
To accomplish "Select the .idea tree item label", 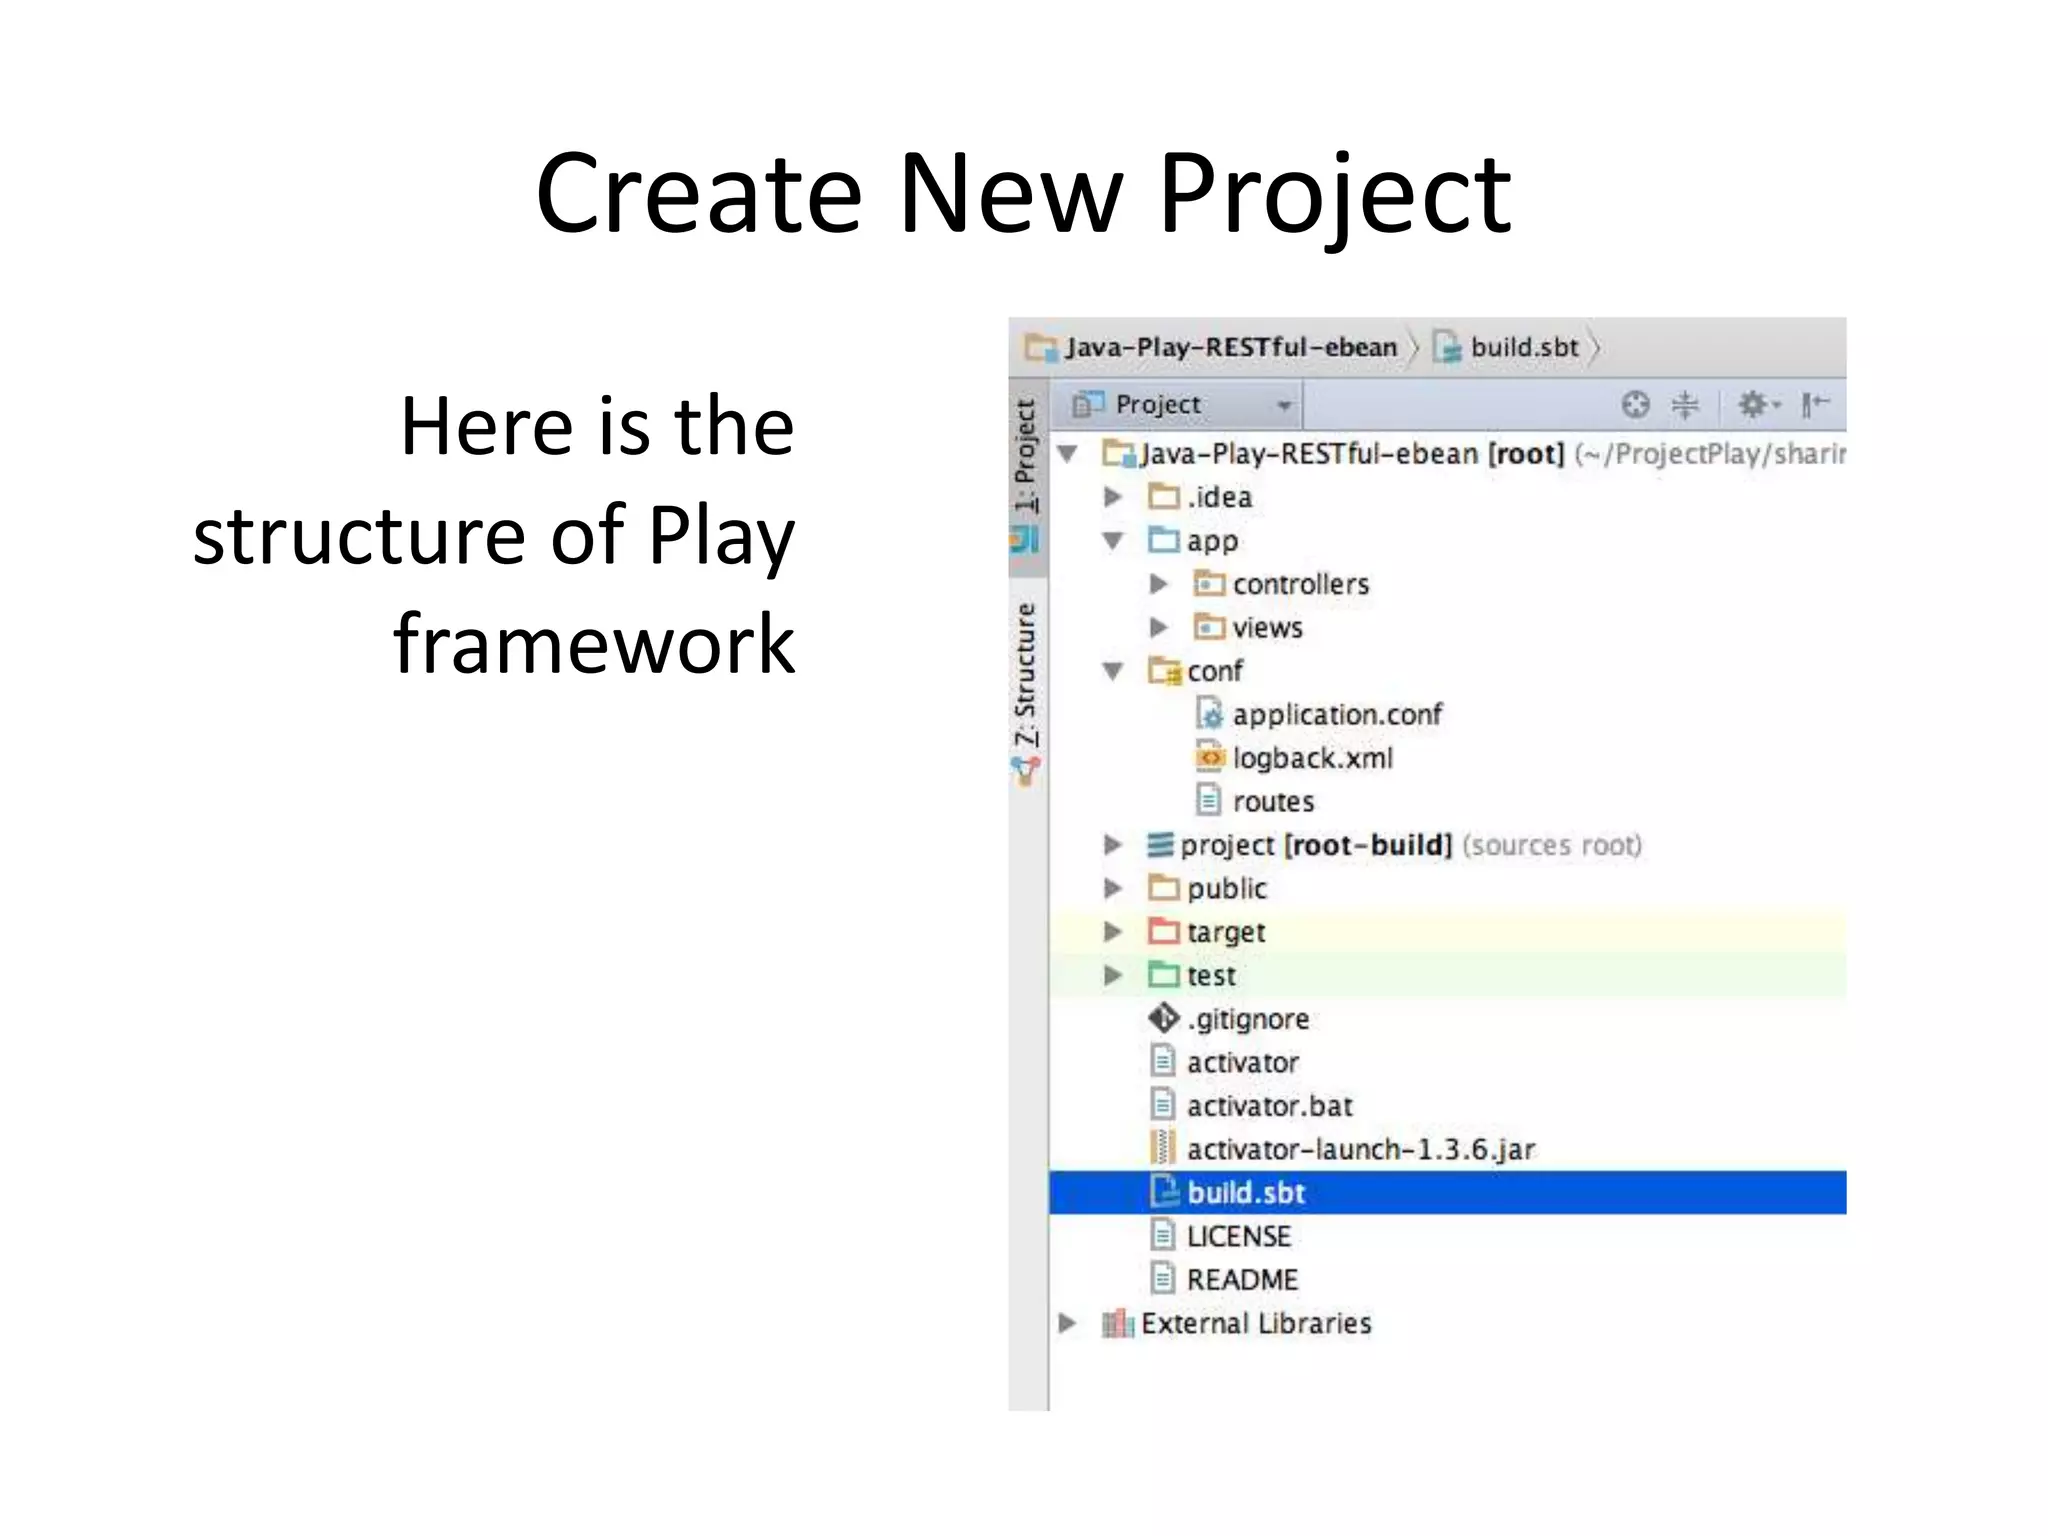I will point(1220,497).
